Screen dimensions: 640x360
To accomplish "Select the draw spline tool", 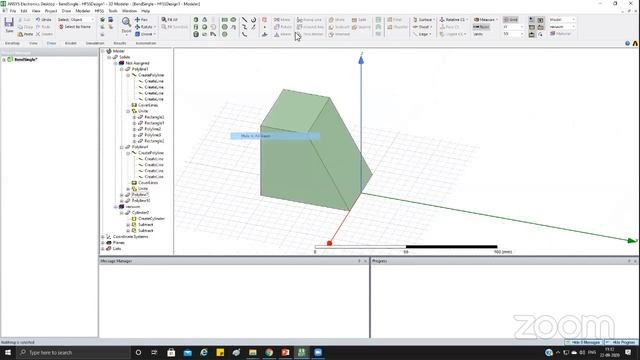I will 244,27.
